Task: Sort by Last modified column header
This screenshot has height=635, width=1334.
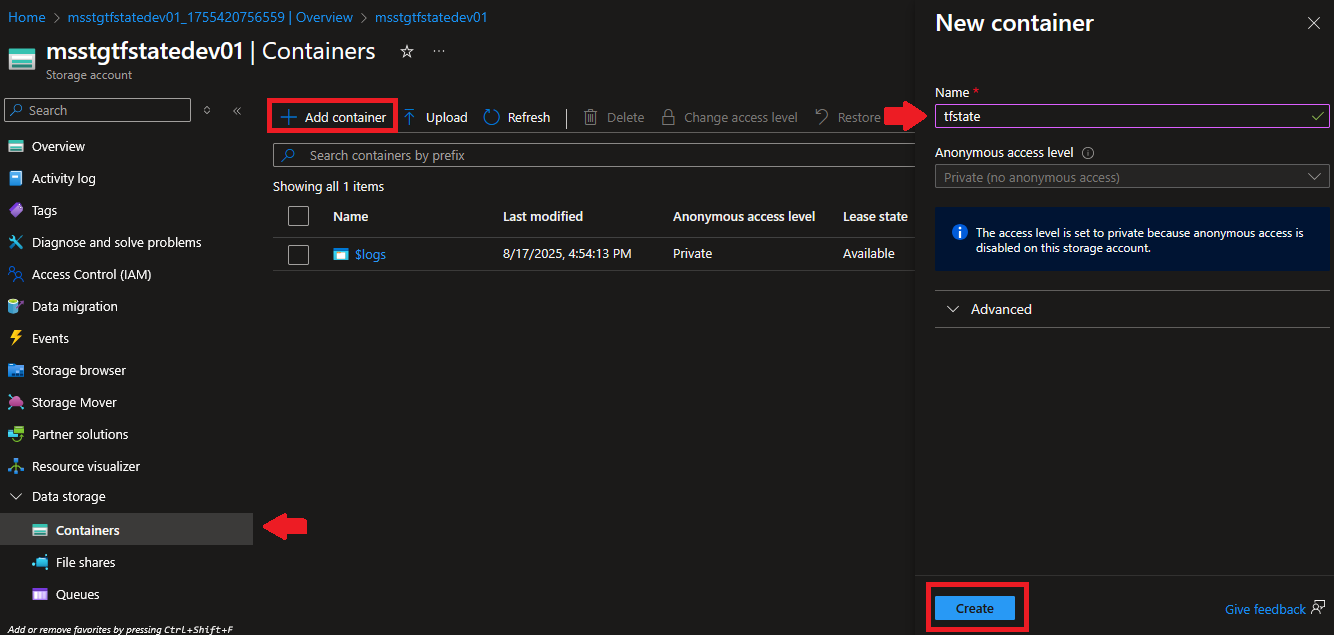Action: click(543, 216)
